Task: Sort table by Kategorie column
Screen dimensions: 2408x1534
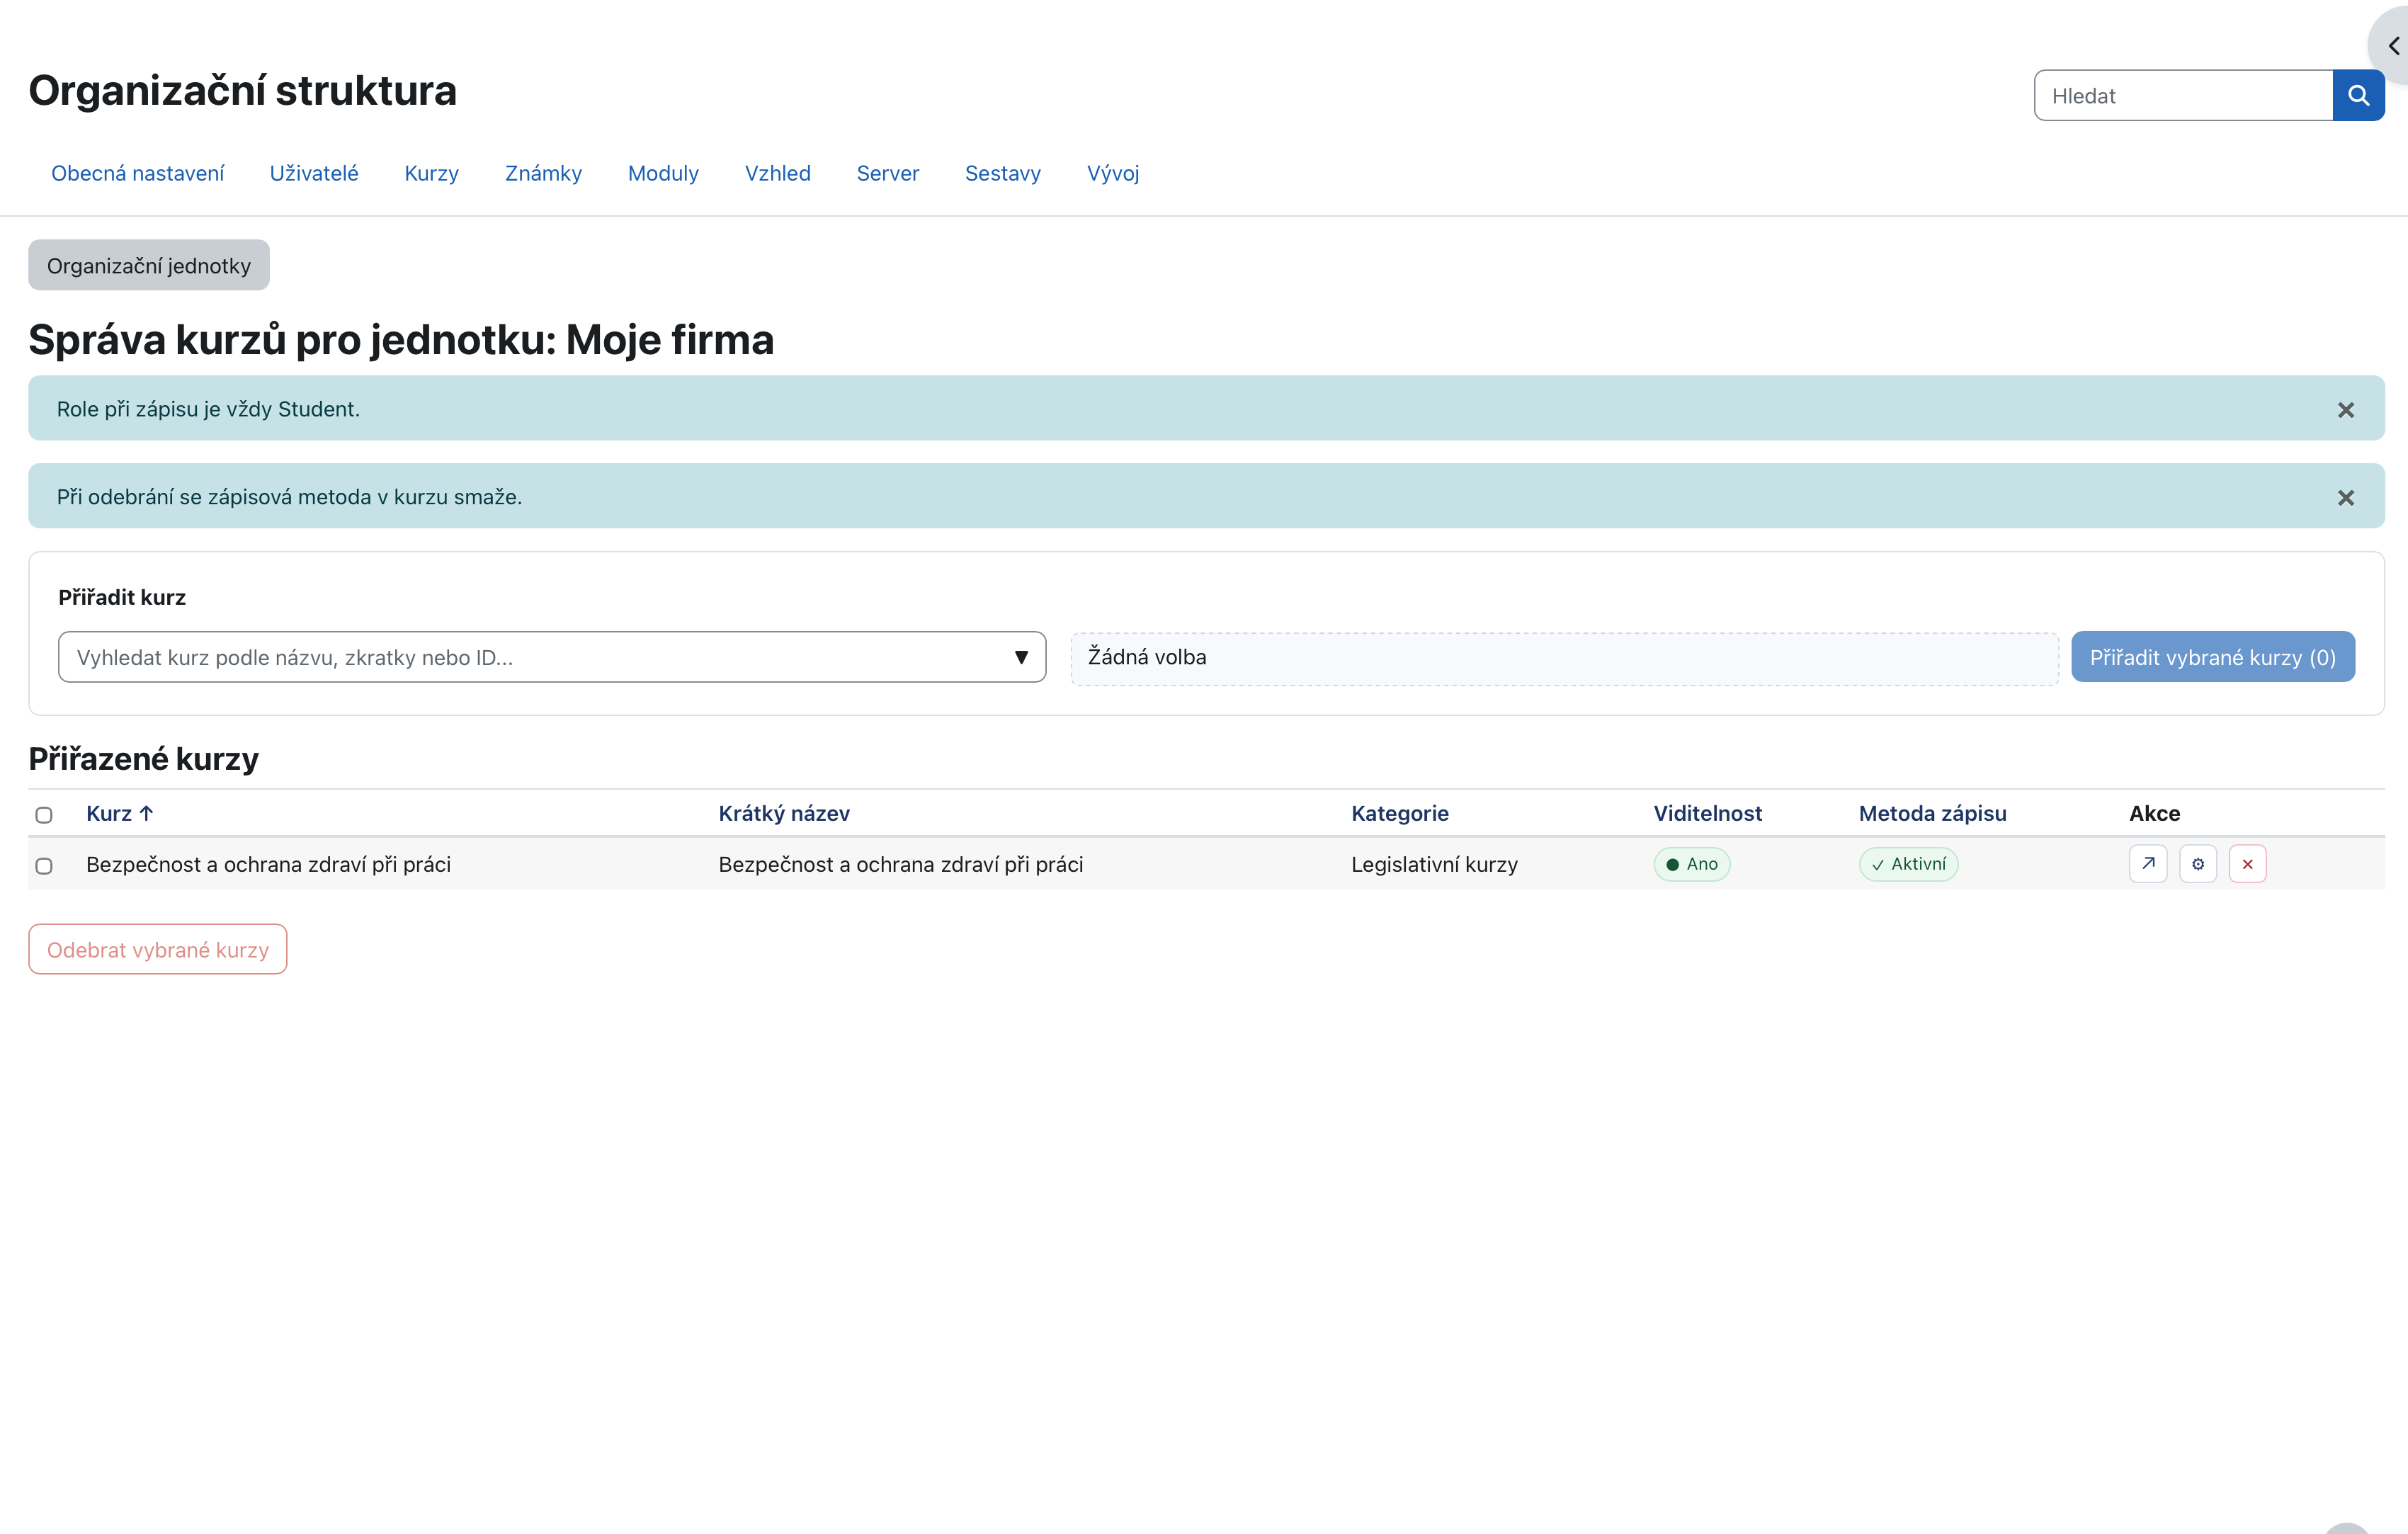Action: coord(1399,813)
